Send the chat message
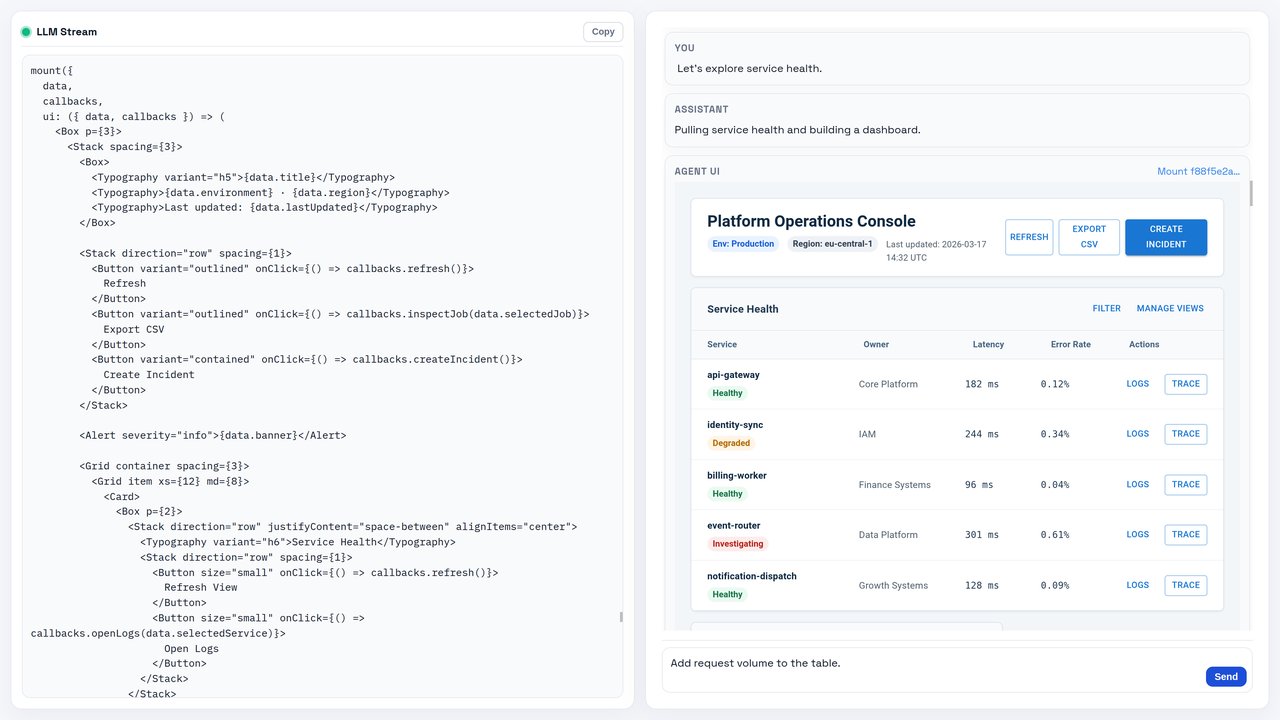 pos(1226,677)
